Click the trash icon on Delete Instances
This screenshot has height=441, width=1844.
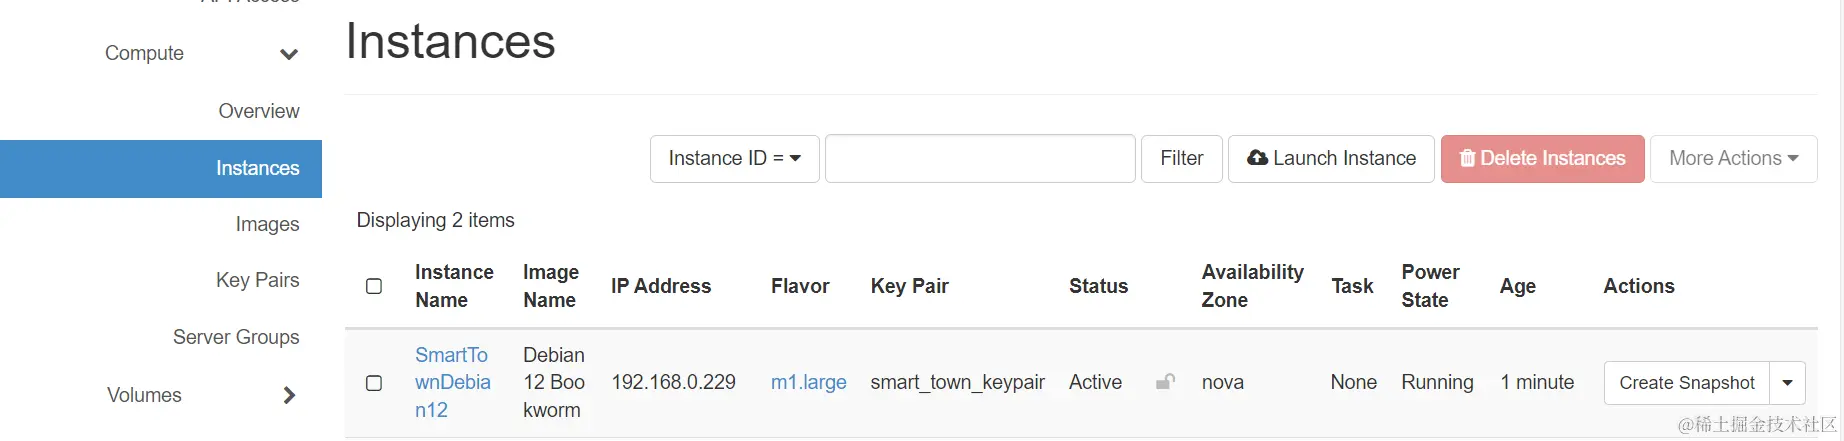[1467, 158]
